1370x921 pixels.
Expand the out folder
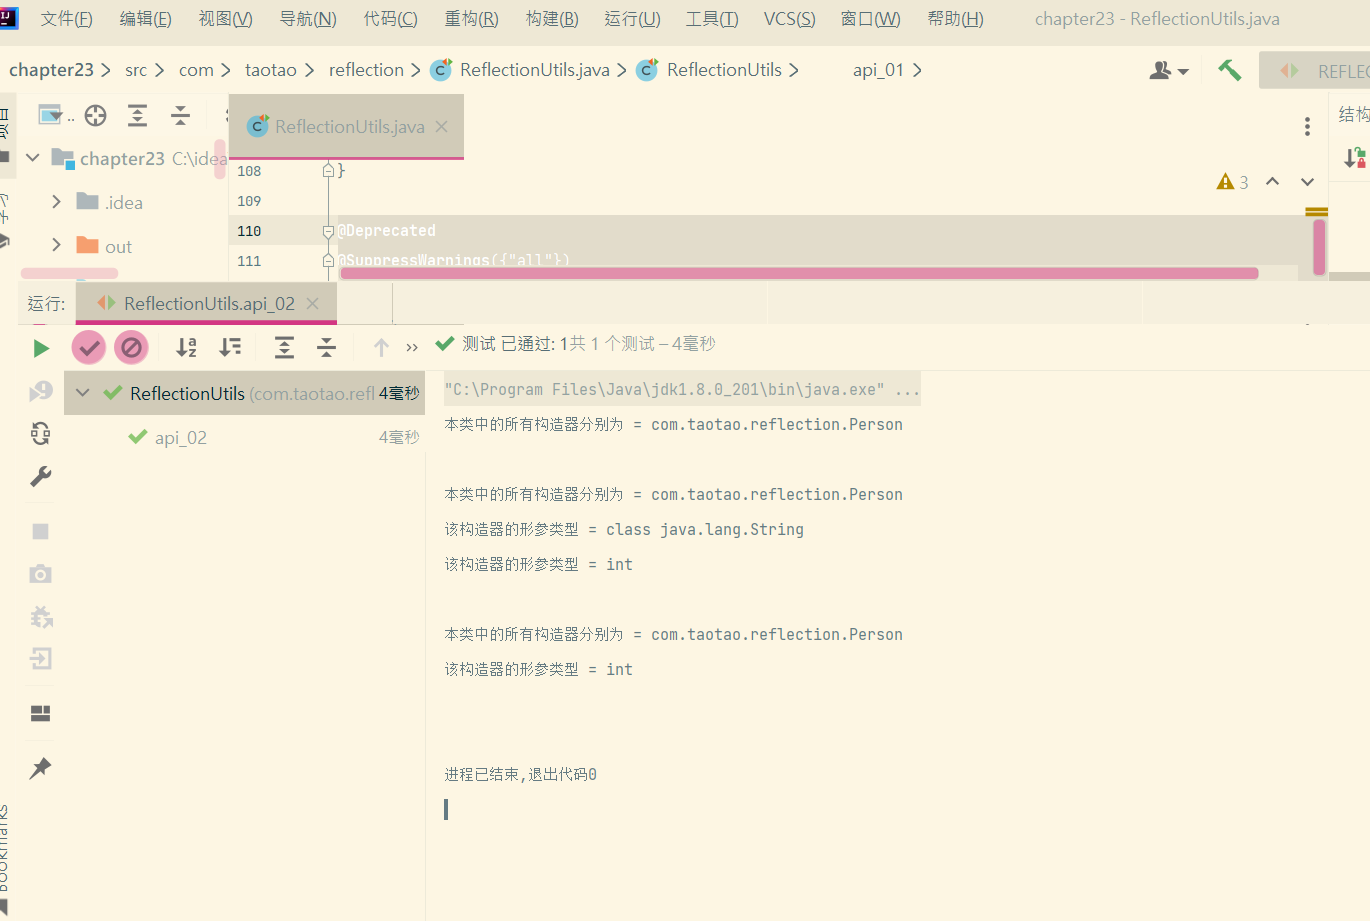(56, 245)
